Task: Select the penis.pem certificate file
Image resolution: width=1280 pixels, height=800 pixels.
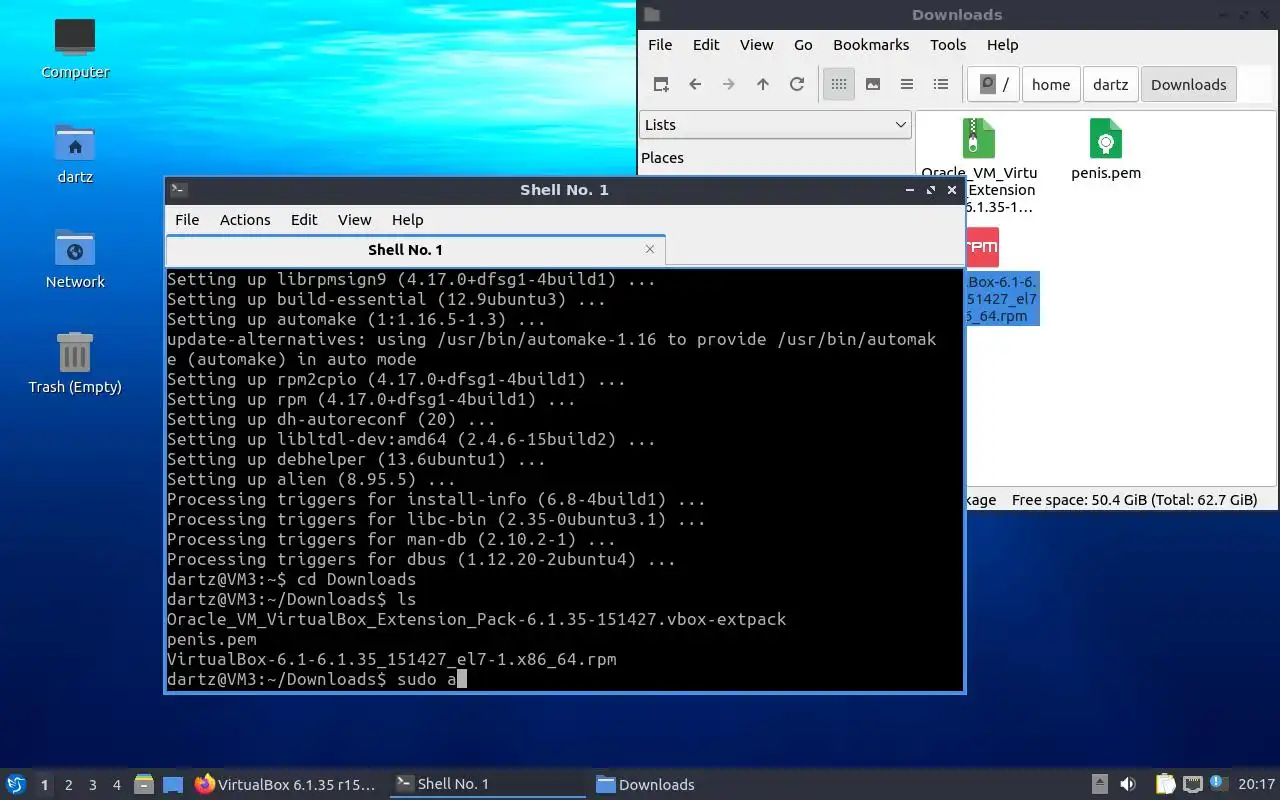Action: (1106, 139)
